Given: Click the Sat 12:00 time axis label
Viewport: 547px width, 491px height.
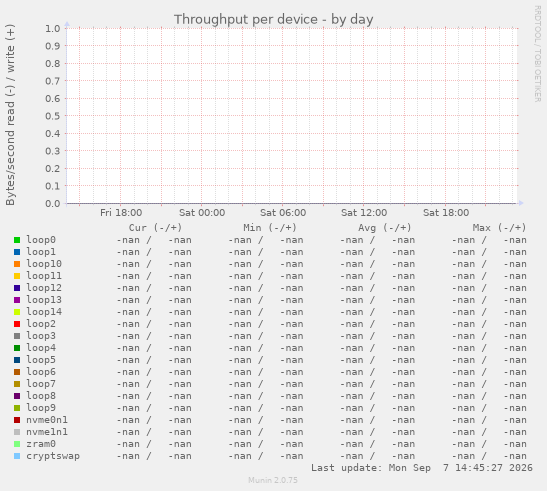Looking at the screenshot, I should (364, 213).
